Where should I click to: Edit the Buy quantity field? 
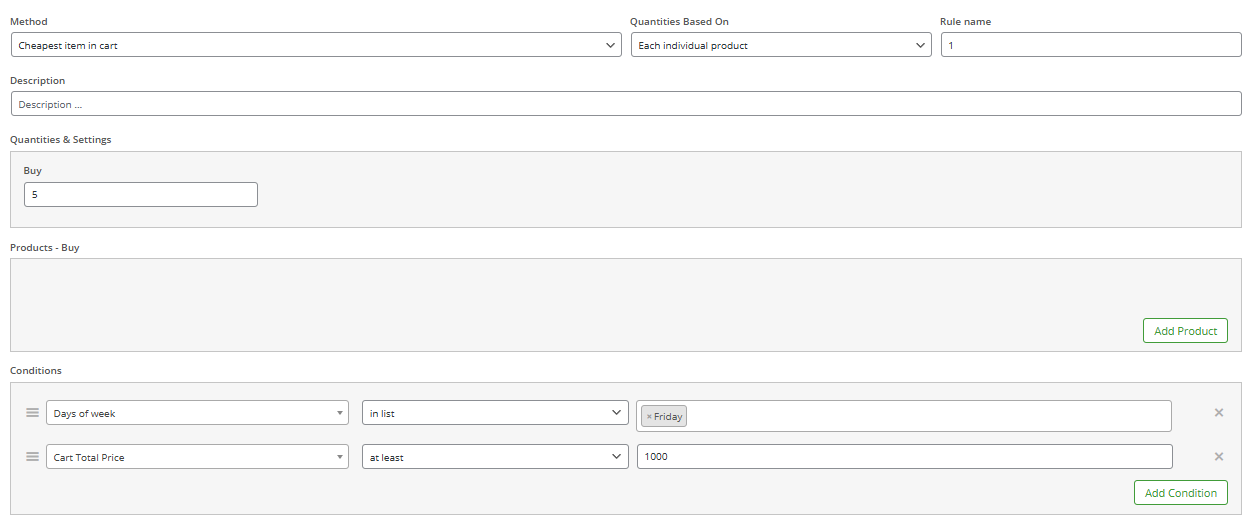(141, 195)
